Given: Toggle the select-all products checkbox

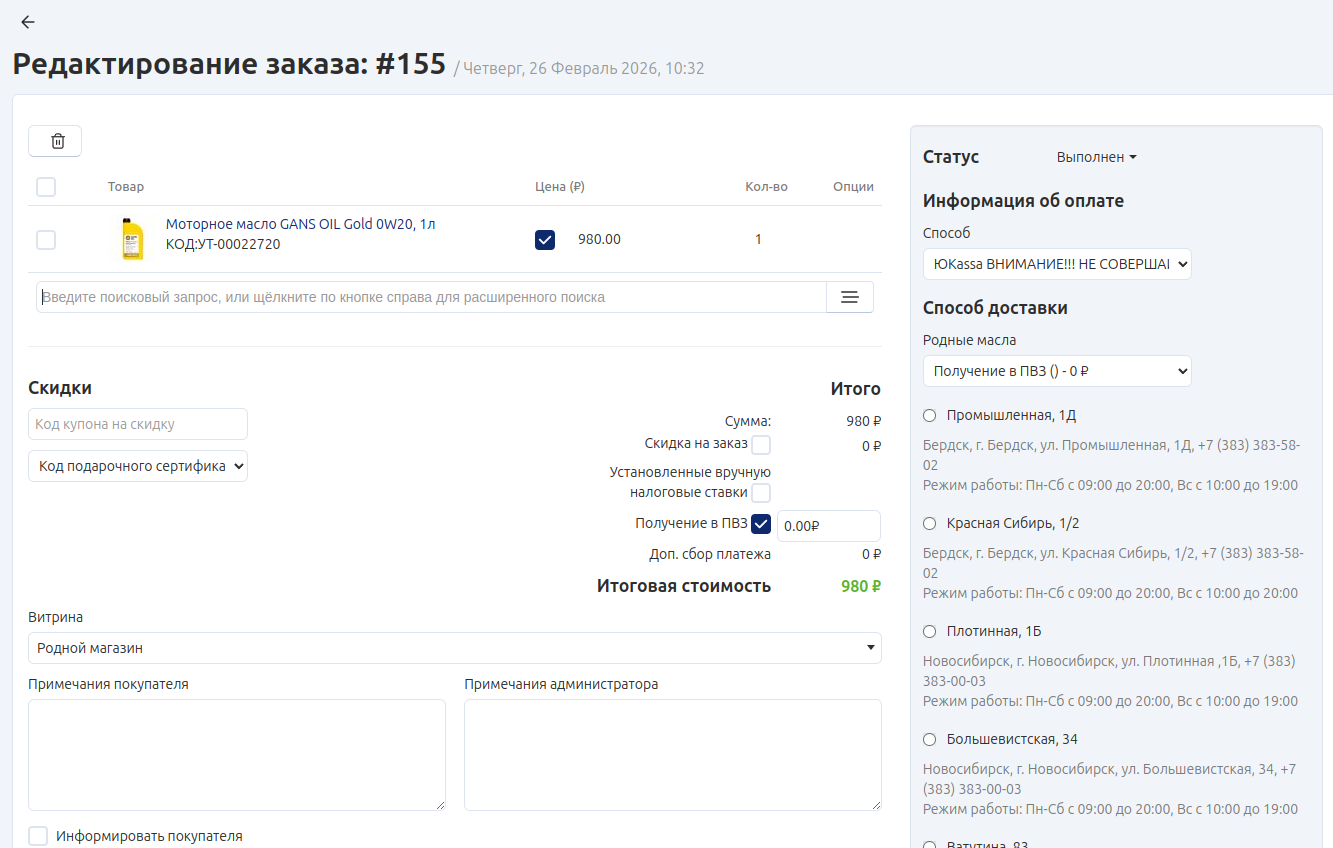Looking at the screenshot, I should pos(46,187).
